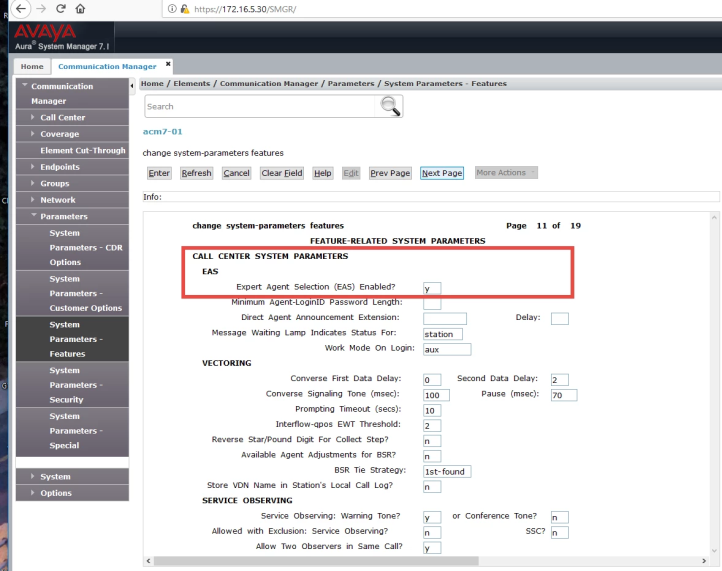The width and height of the screenshot is (722, 571).
Task: Click the browser back arrow
Action: 19,9
